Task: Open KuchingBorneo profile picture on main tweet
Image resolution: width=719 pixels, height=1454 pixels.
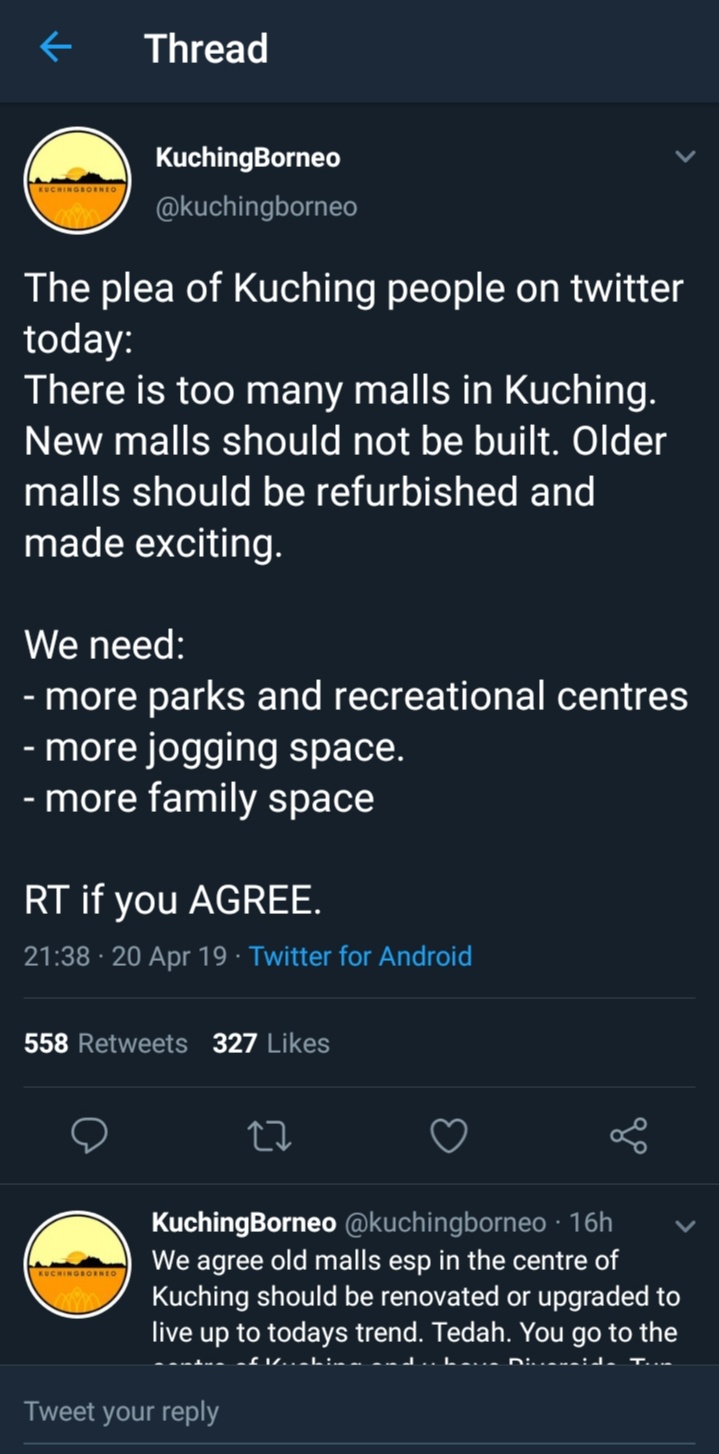Action: 77,181
